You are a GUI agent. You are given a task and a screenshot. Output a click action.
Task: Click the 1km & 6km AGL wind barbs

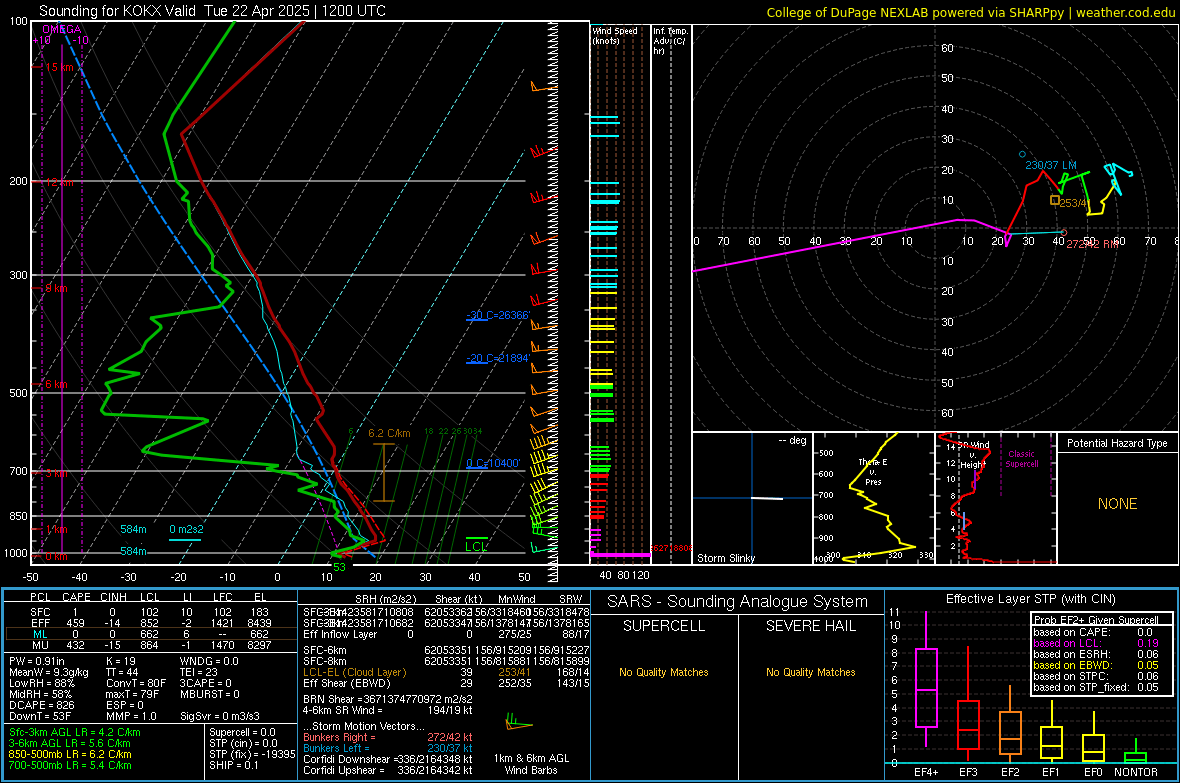click(x=519, y=722)
